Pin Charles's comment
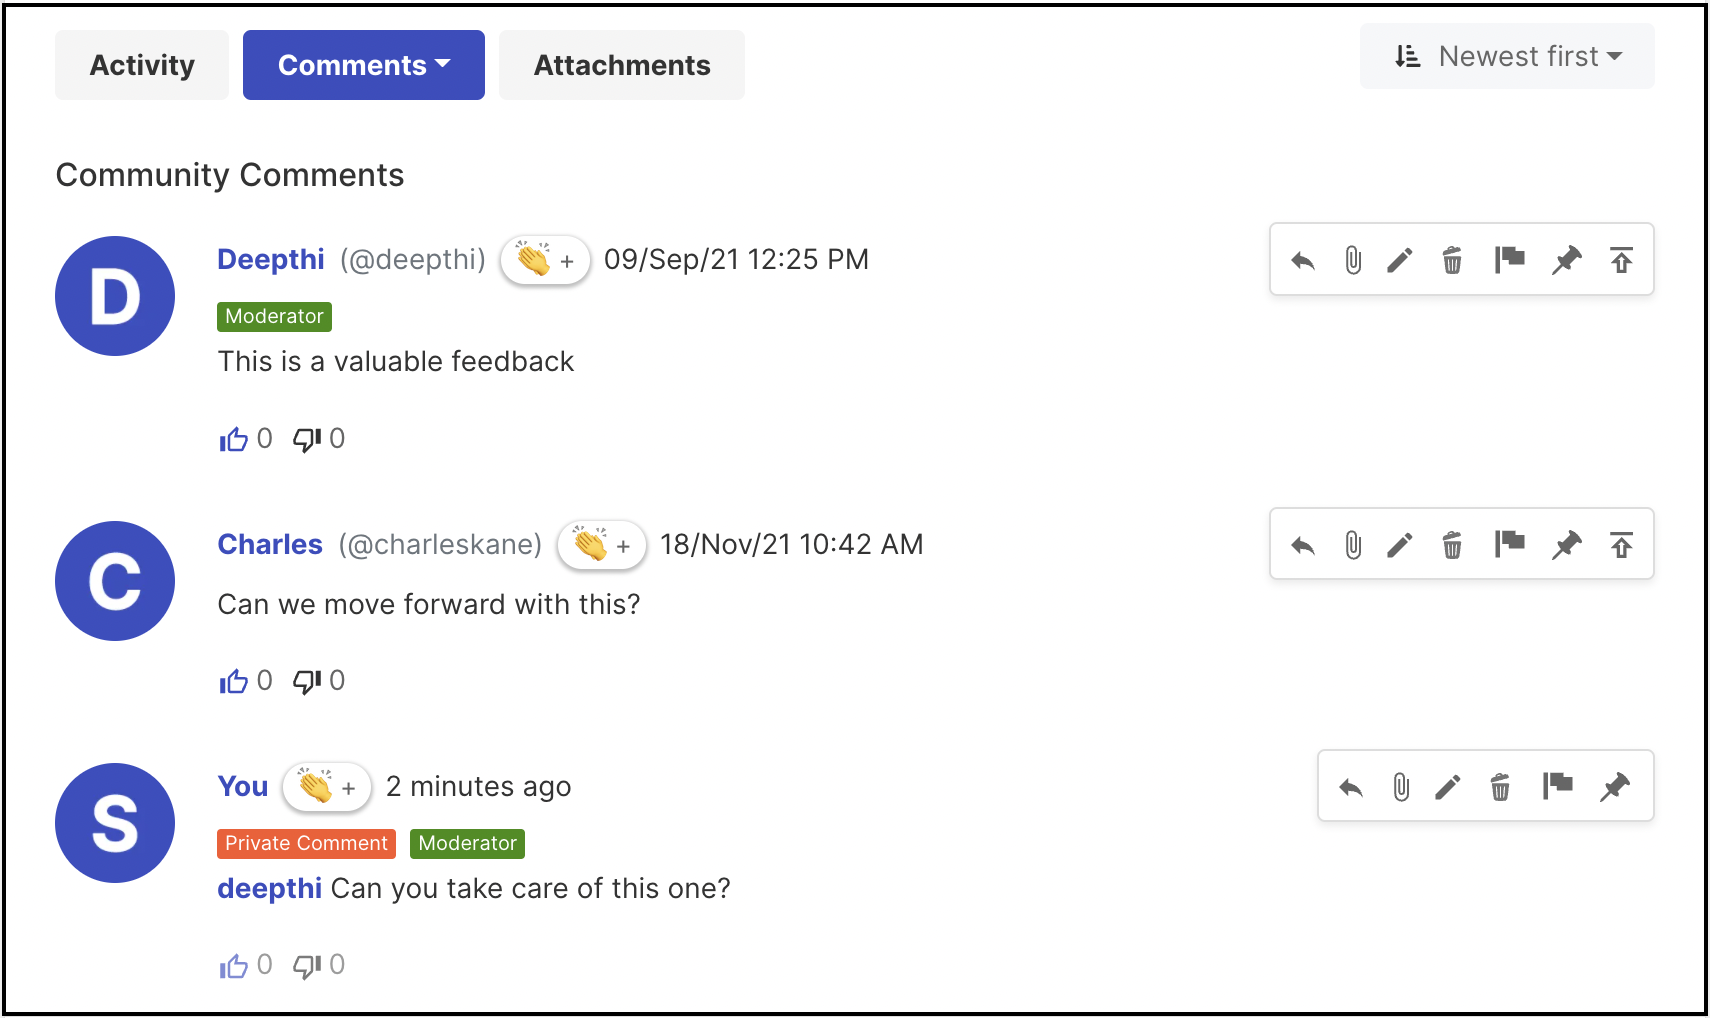This screenshot has height=1018, width=1710. click(1566, 545)
